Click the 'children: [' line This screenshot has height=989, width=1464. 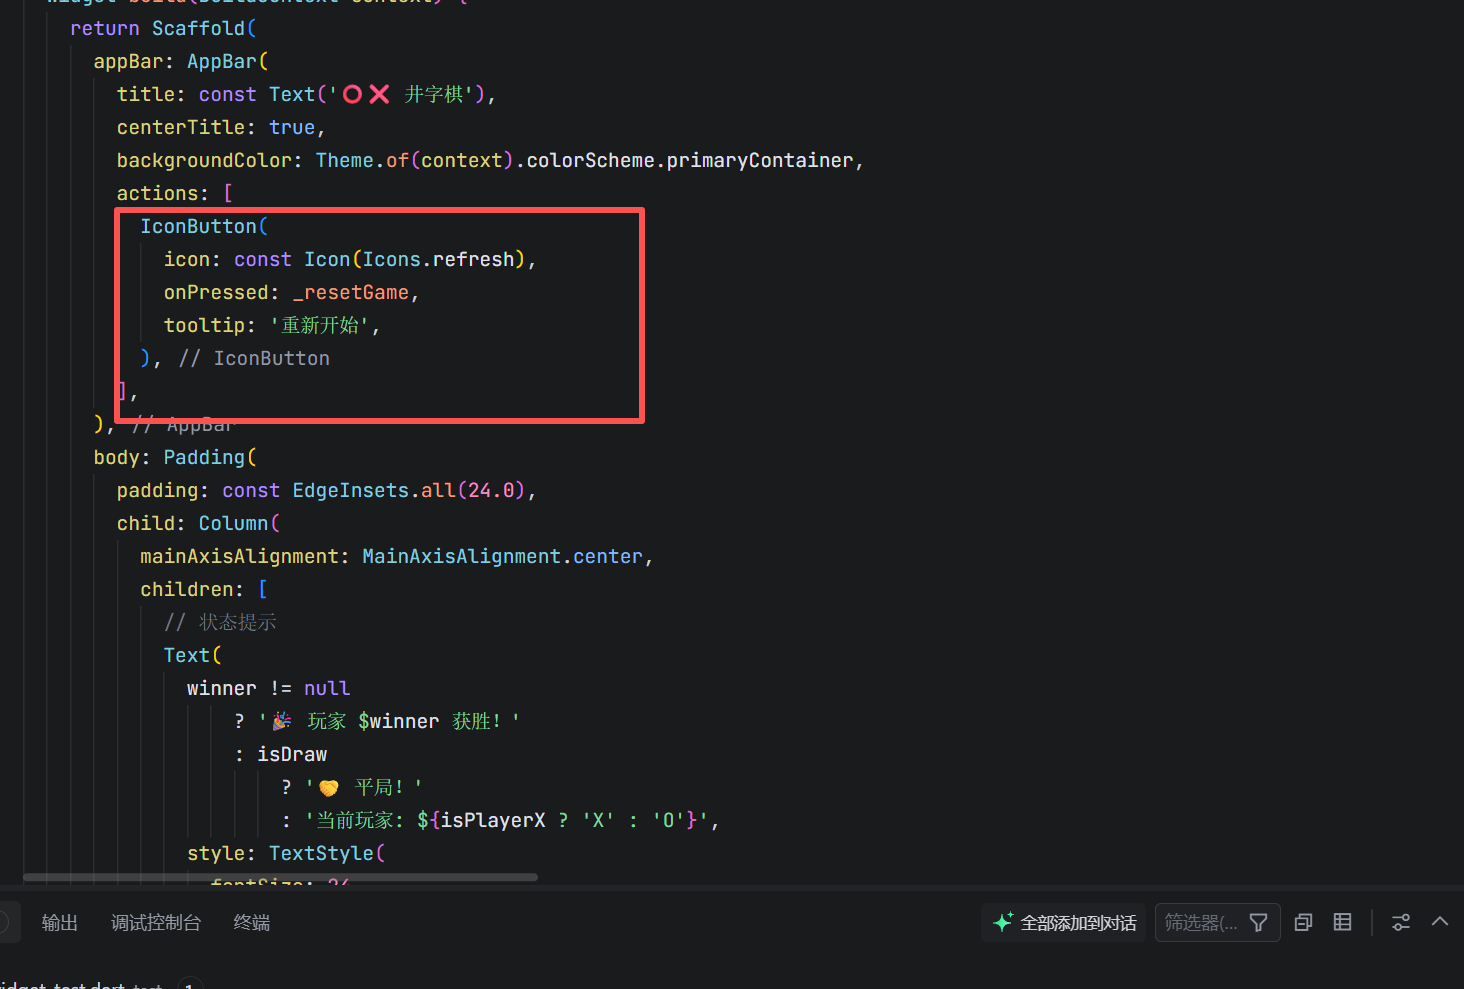204,590
